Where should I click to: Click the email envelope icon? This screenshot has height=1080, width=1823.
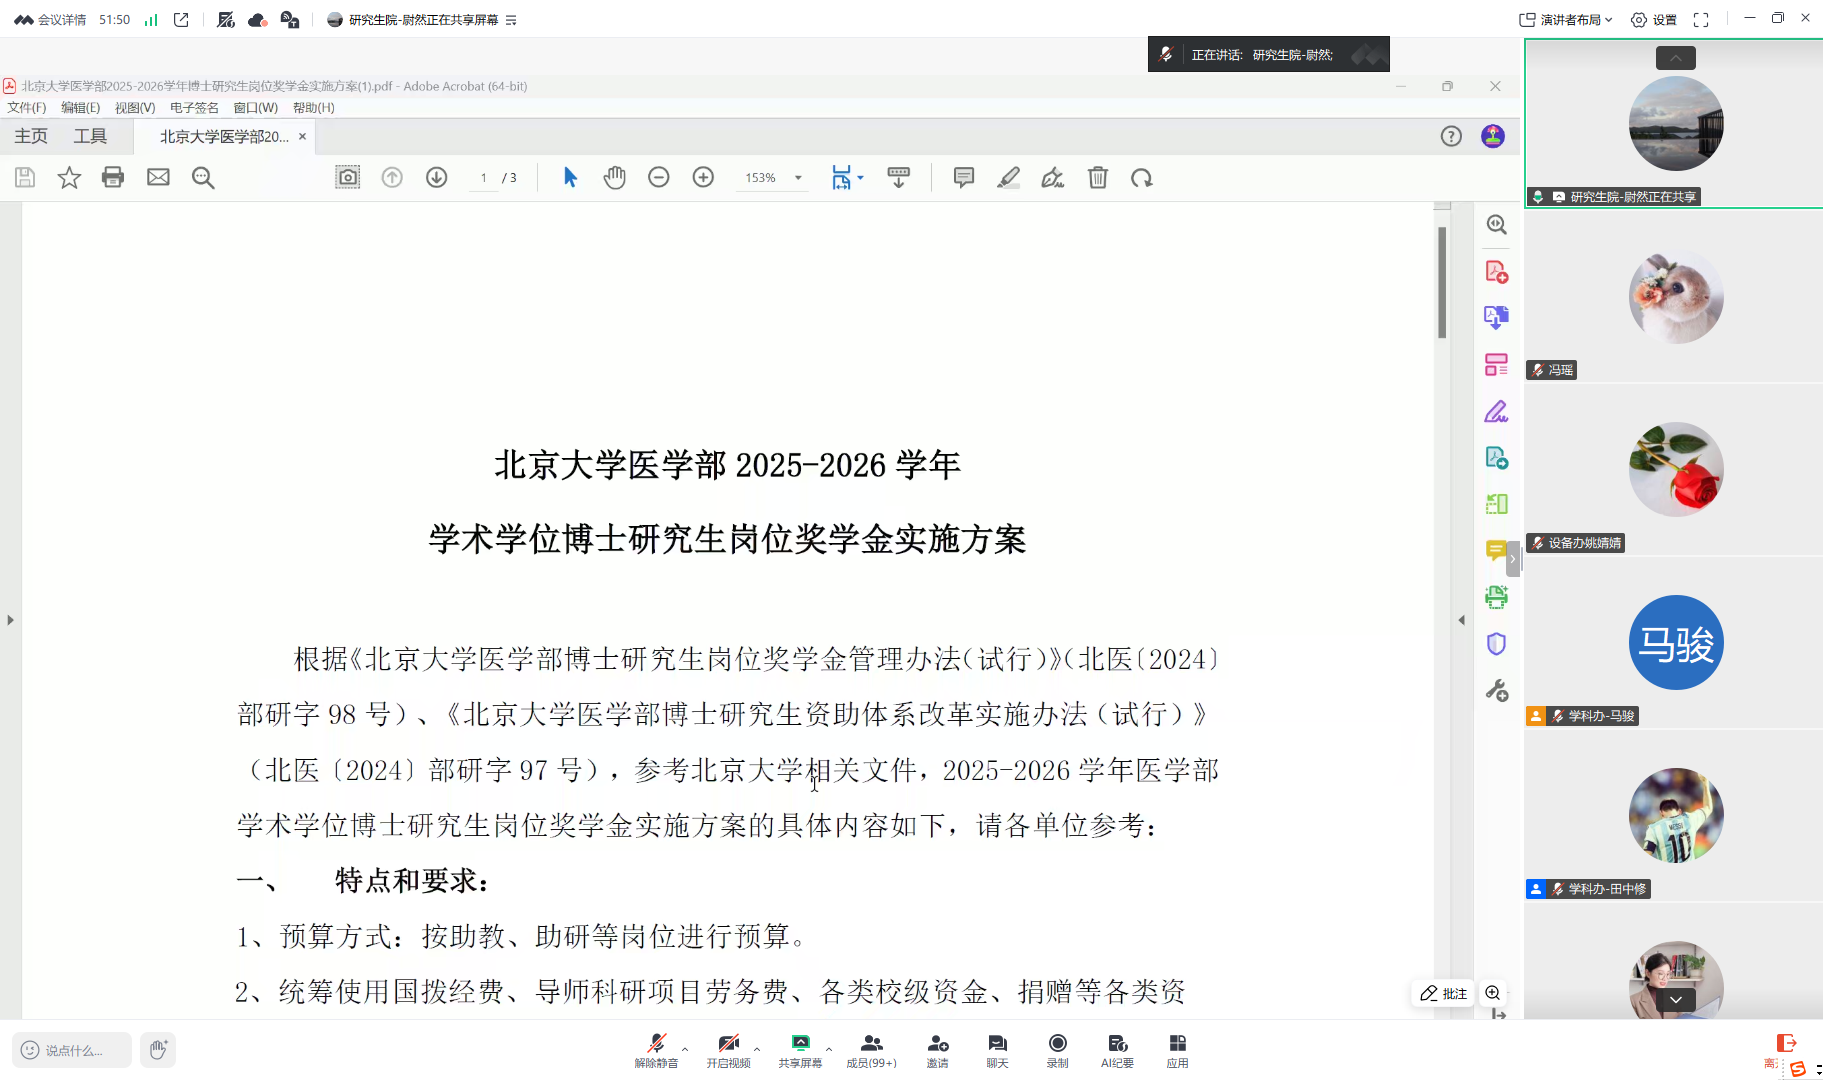(x=158, y=178)
